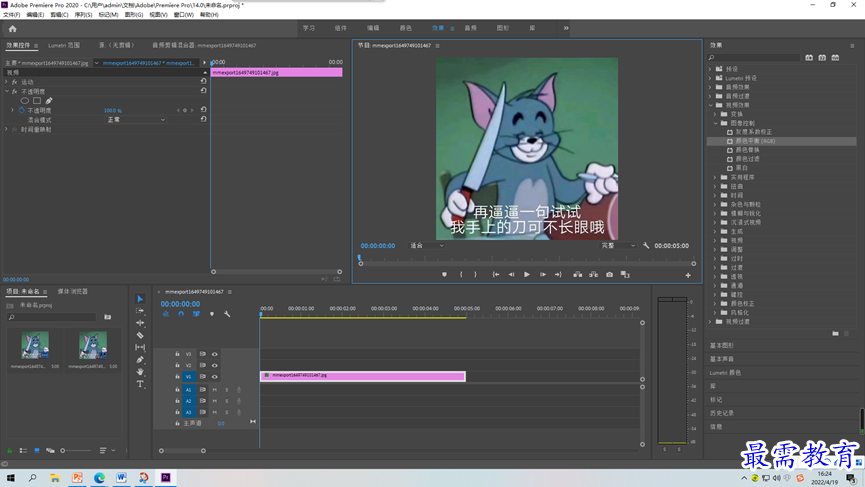Toggle V3 track output eye
865x487 pixels.
[x=215, y=354]
